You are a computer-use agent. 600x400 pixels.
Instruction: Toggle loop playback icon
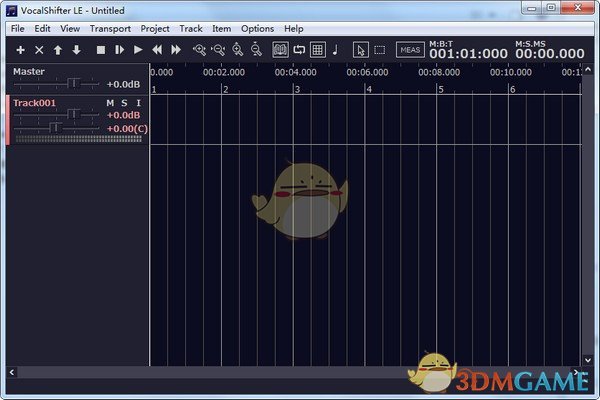coord(299,50)
